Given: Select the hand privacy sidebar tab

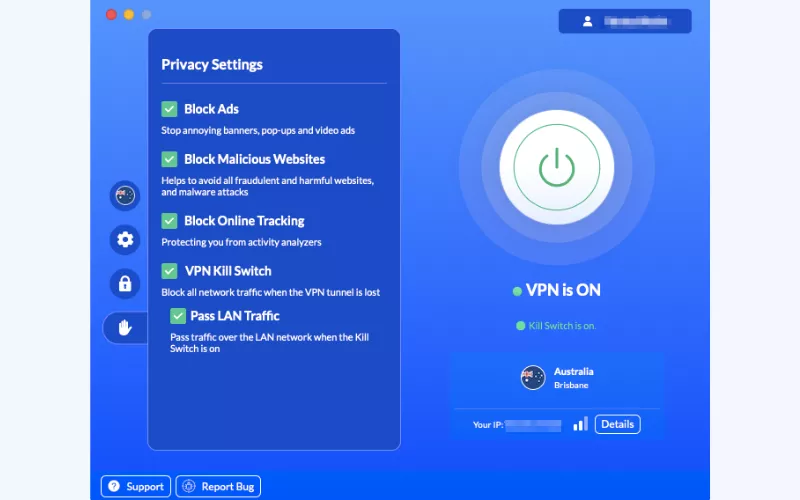Looking at the screenshot, I should click(125, 328).
